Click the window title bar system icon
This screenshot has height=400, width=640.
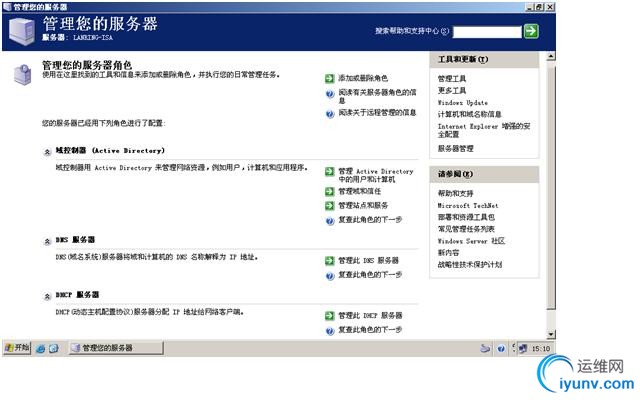(x=7, y=7)
